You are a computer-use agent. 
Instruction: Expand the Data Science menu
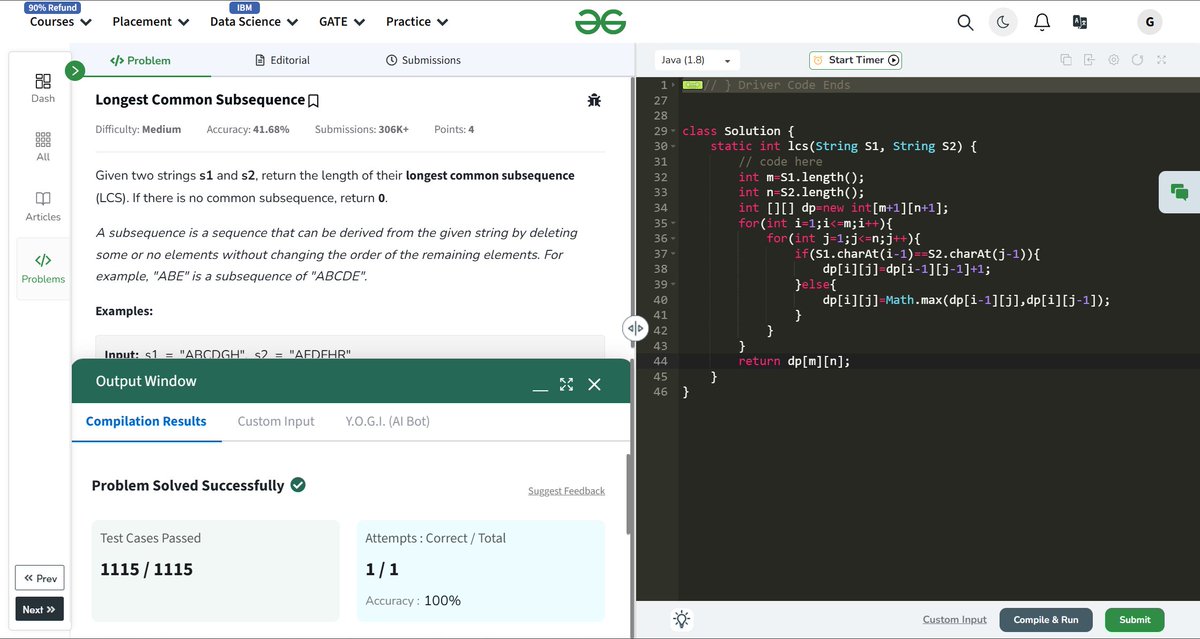(x=254, y=21)
